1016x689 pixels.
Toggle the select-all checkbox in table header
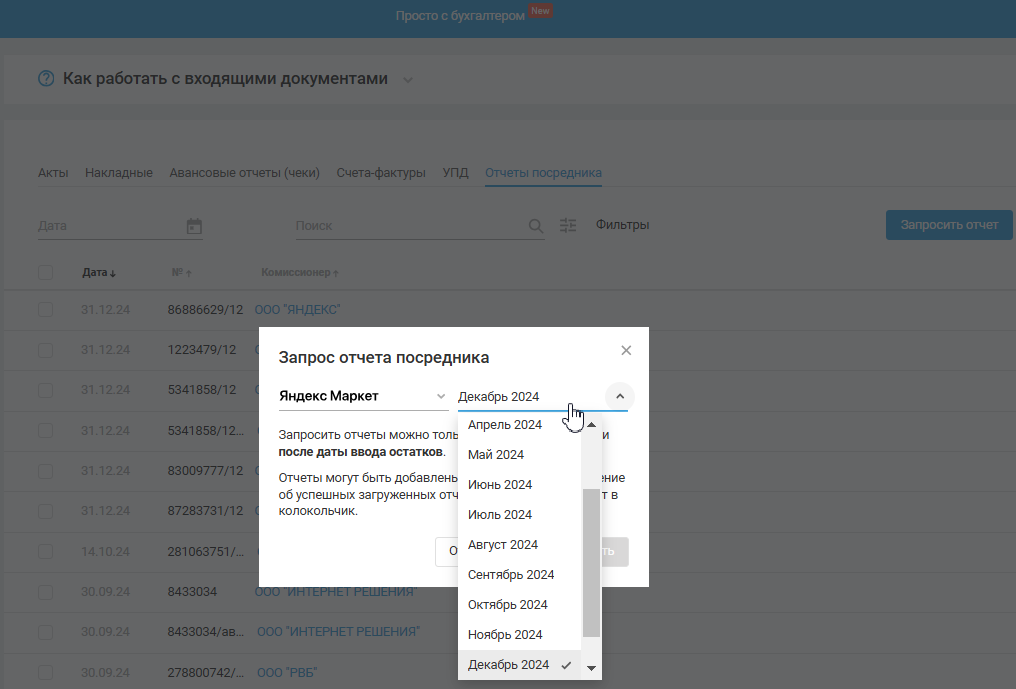(x=45, y=272)
